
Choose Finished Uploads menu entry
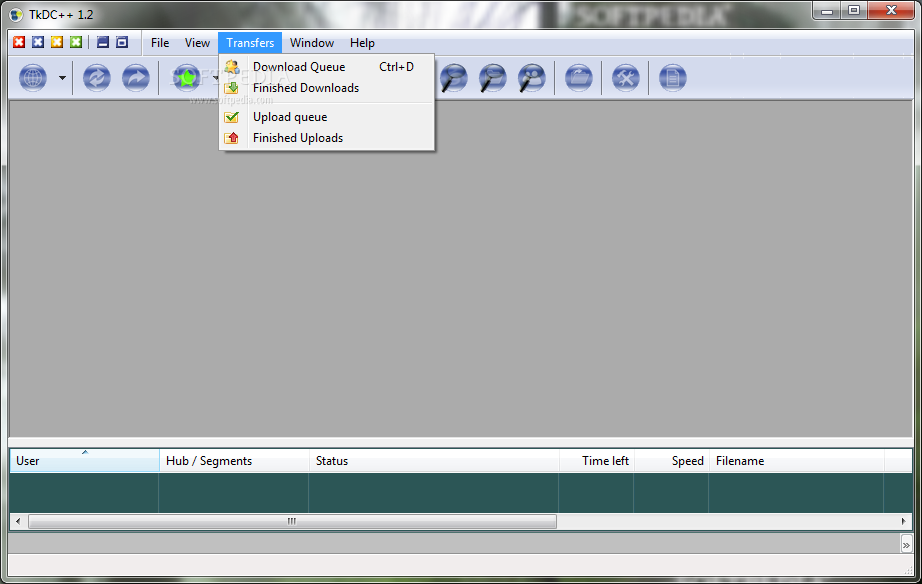(x=327, y=138)
